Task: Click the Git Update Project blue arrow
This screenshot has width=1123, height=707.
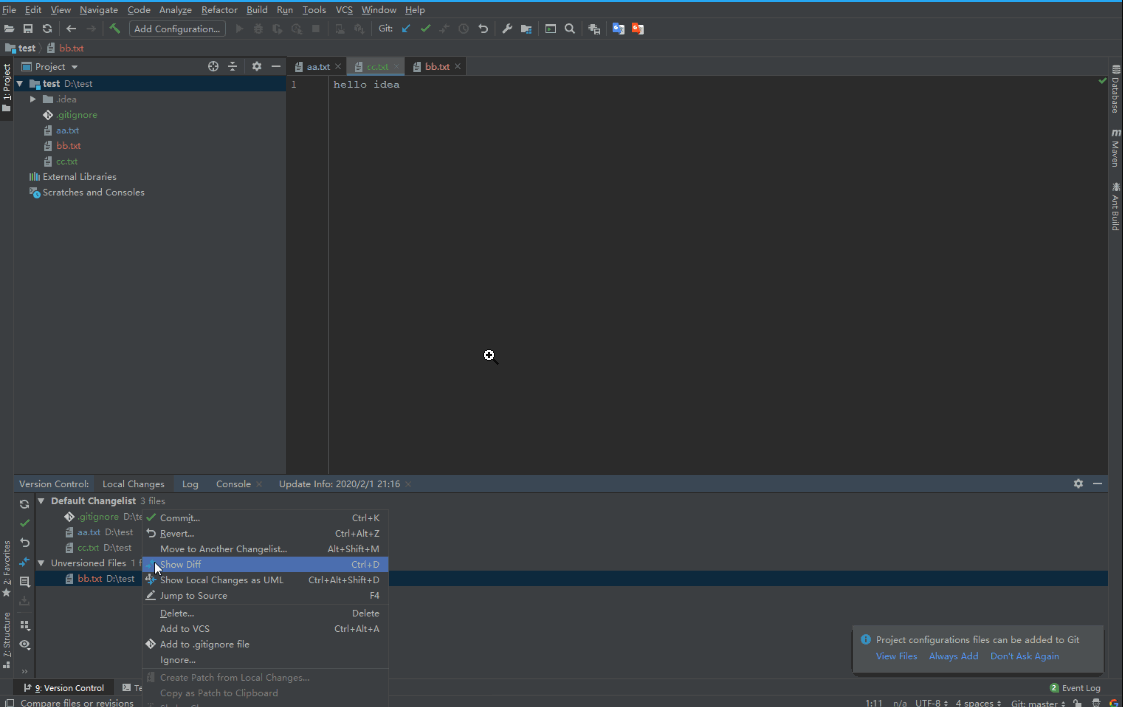Action: [406, 29]
